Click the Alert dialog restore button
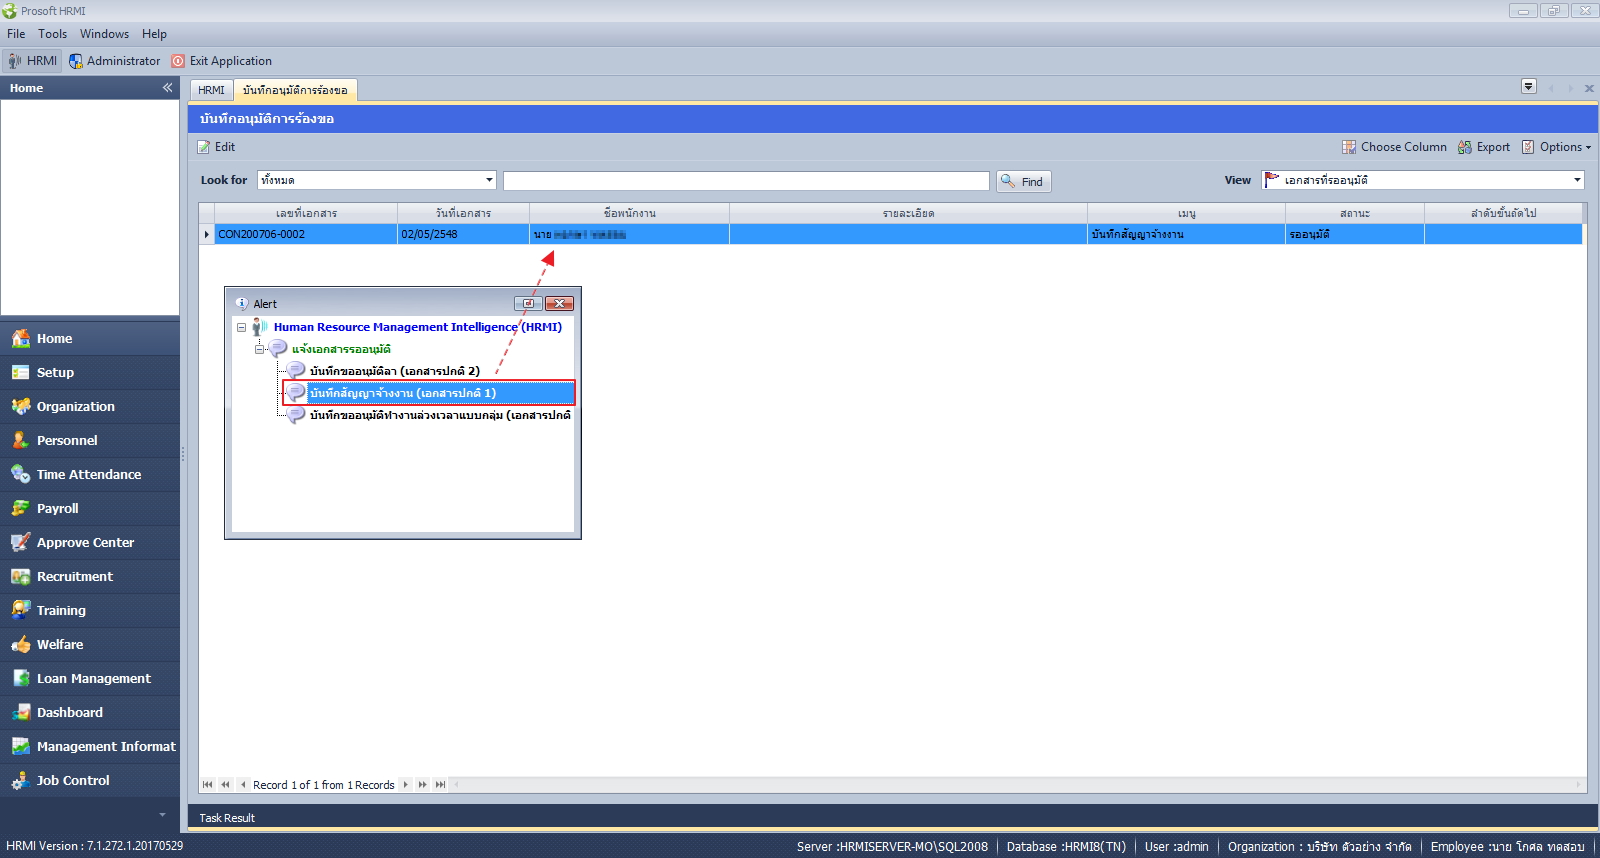This screenshot has height=858, width=1600. tap(528, 303)
